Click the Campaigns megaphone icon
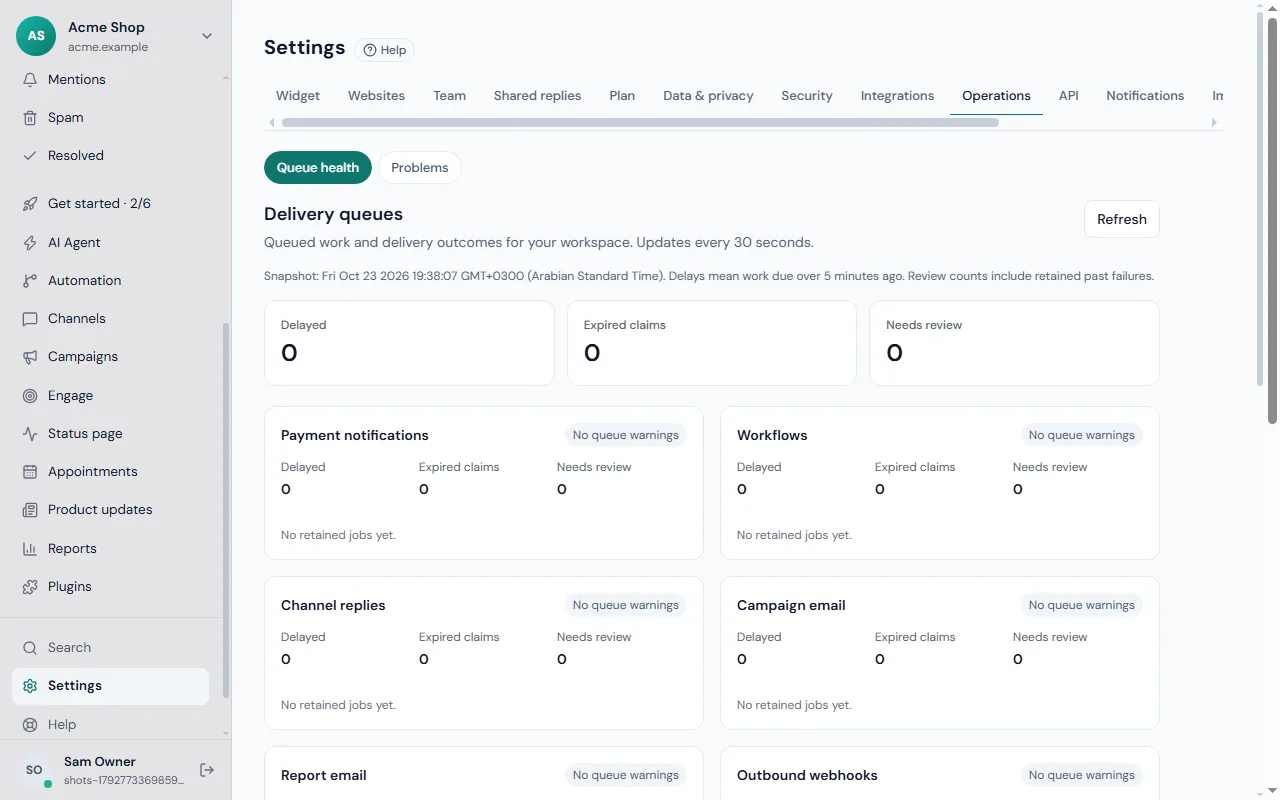Image resolution: width=1280 pixels, height=800 pixels. 30,356
